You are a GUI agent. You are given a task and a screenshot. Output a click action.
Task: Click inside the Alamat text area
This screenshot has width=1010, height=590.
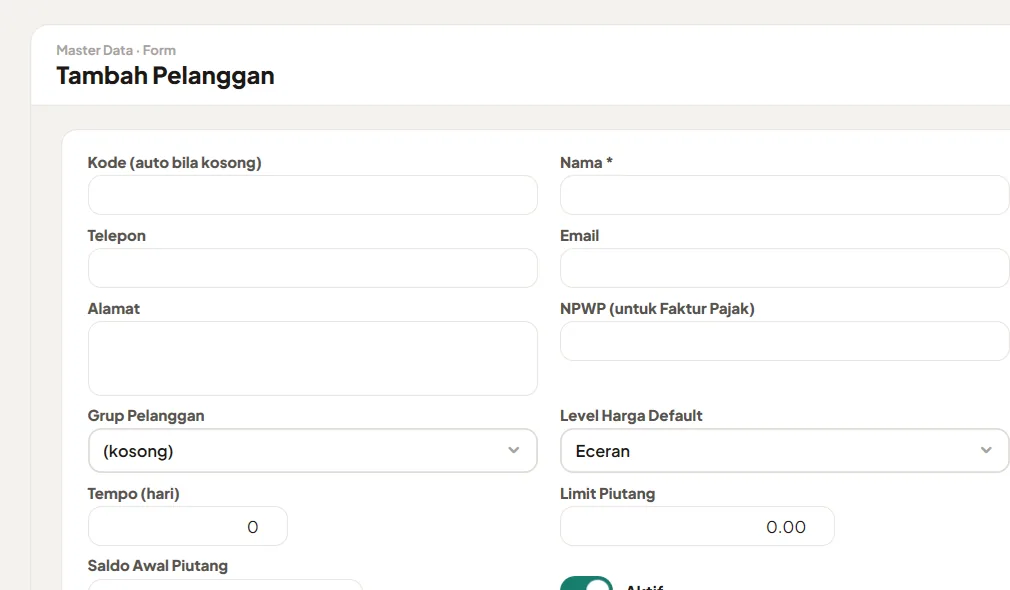312,358
